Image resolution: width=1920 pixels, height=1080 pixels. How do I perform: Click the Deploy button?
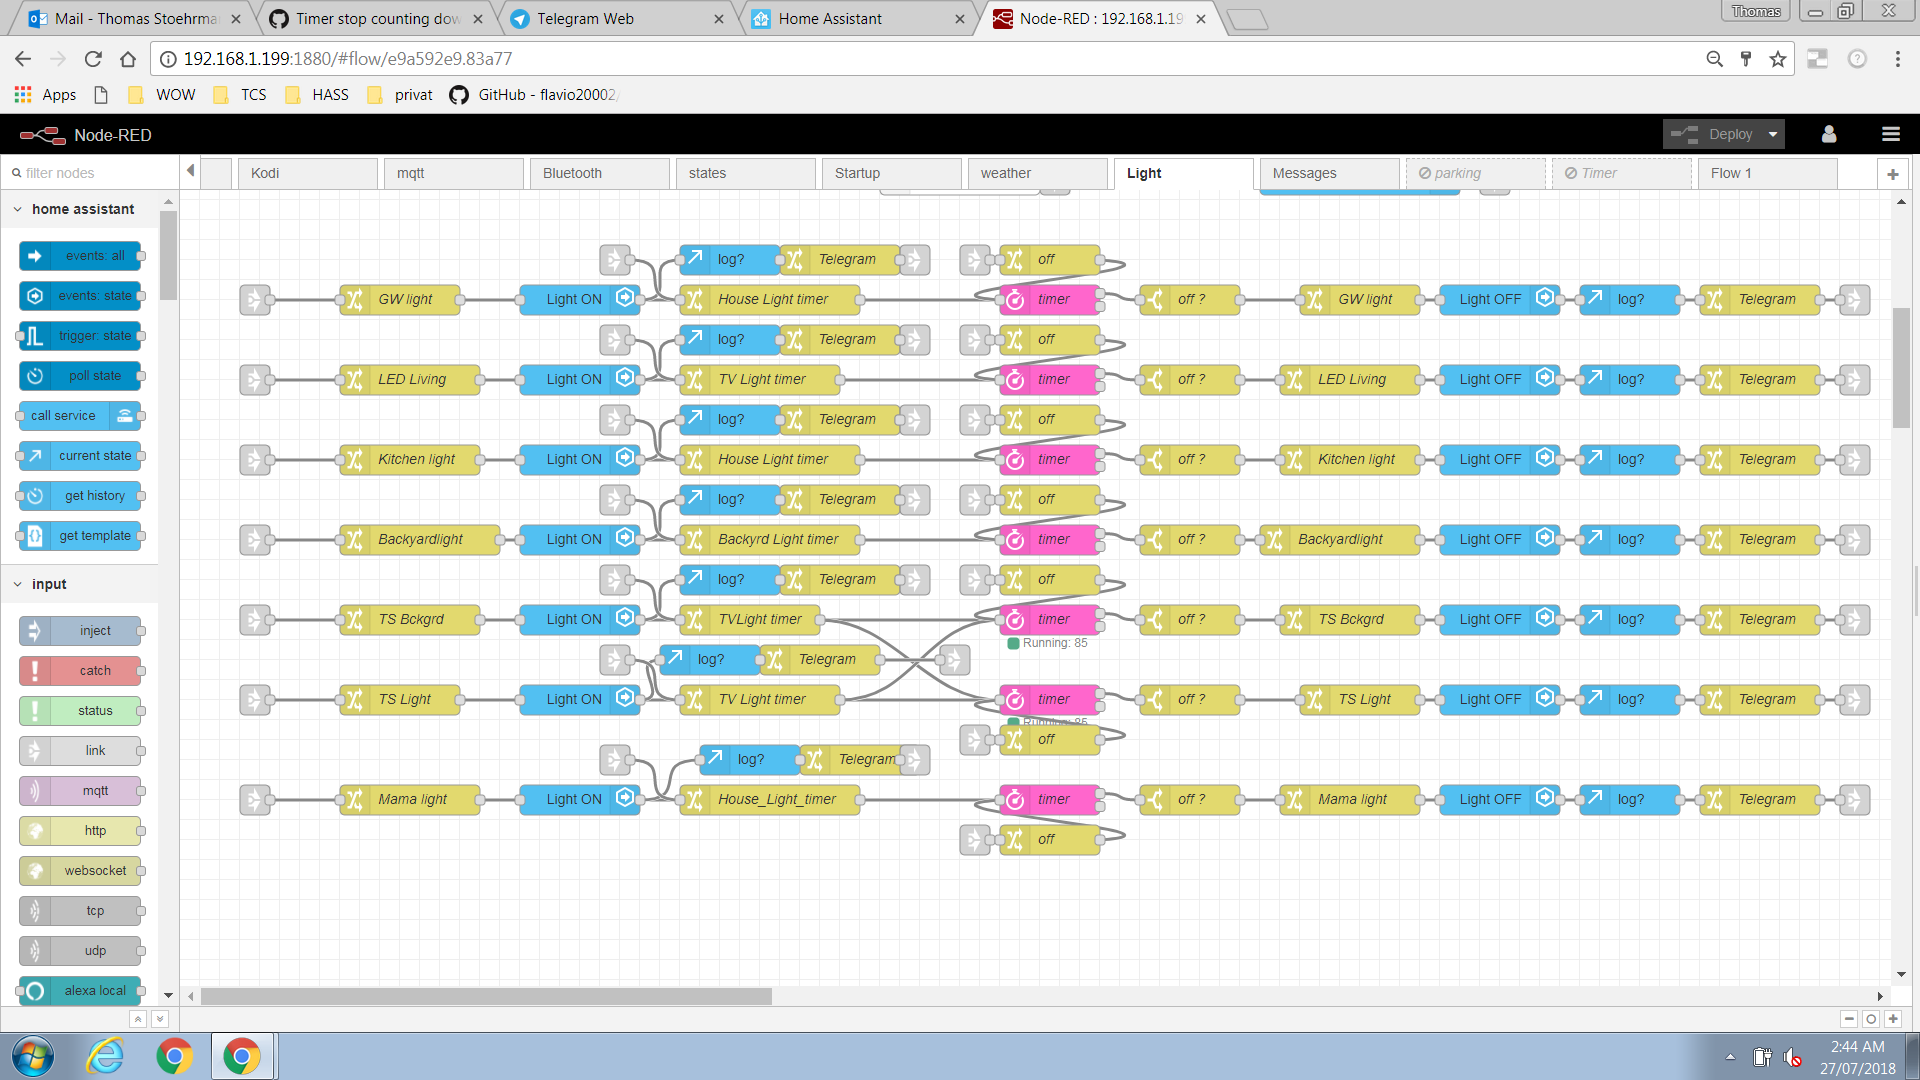tap(1712, 134)
